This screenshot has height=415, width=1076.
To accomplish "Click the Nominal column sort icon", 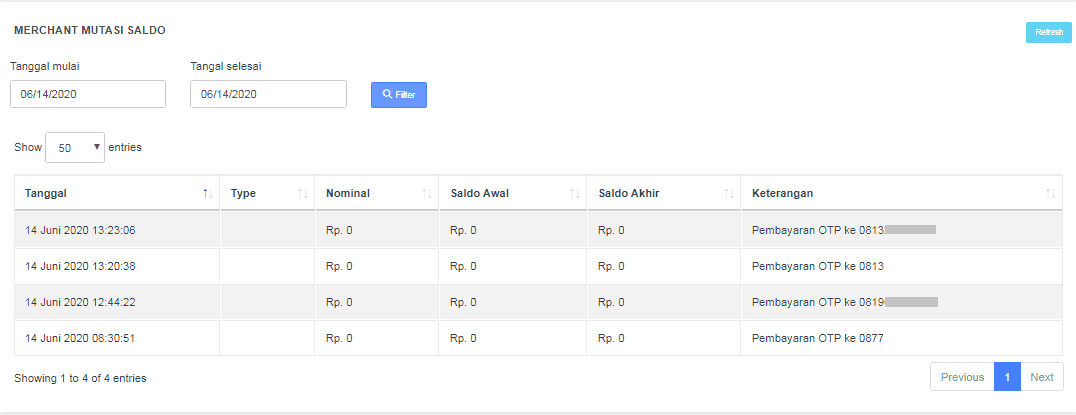I will pos(427,193).
